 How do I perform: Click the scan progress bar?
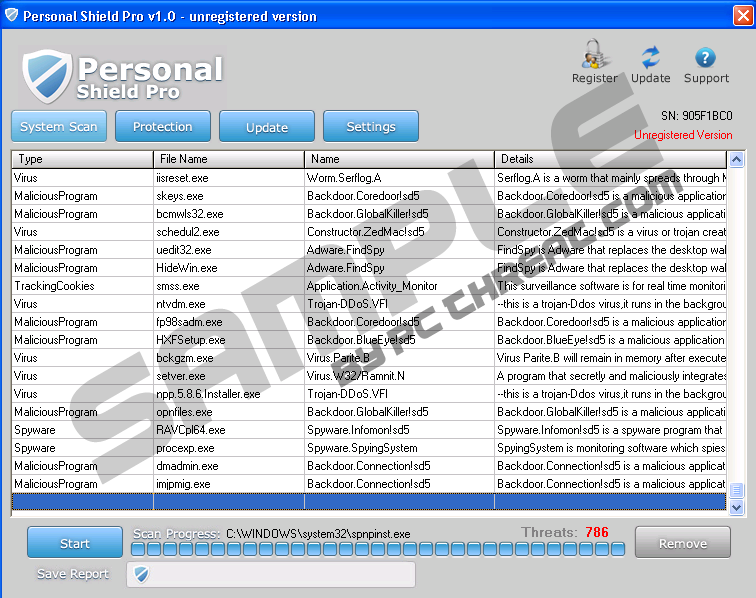coord(378,549)
